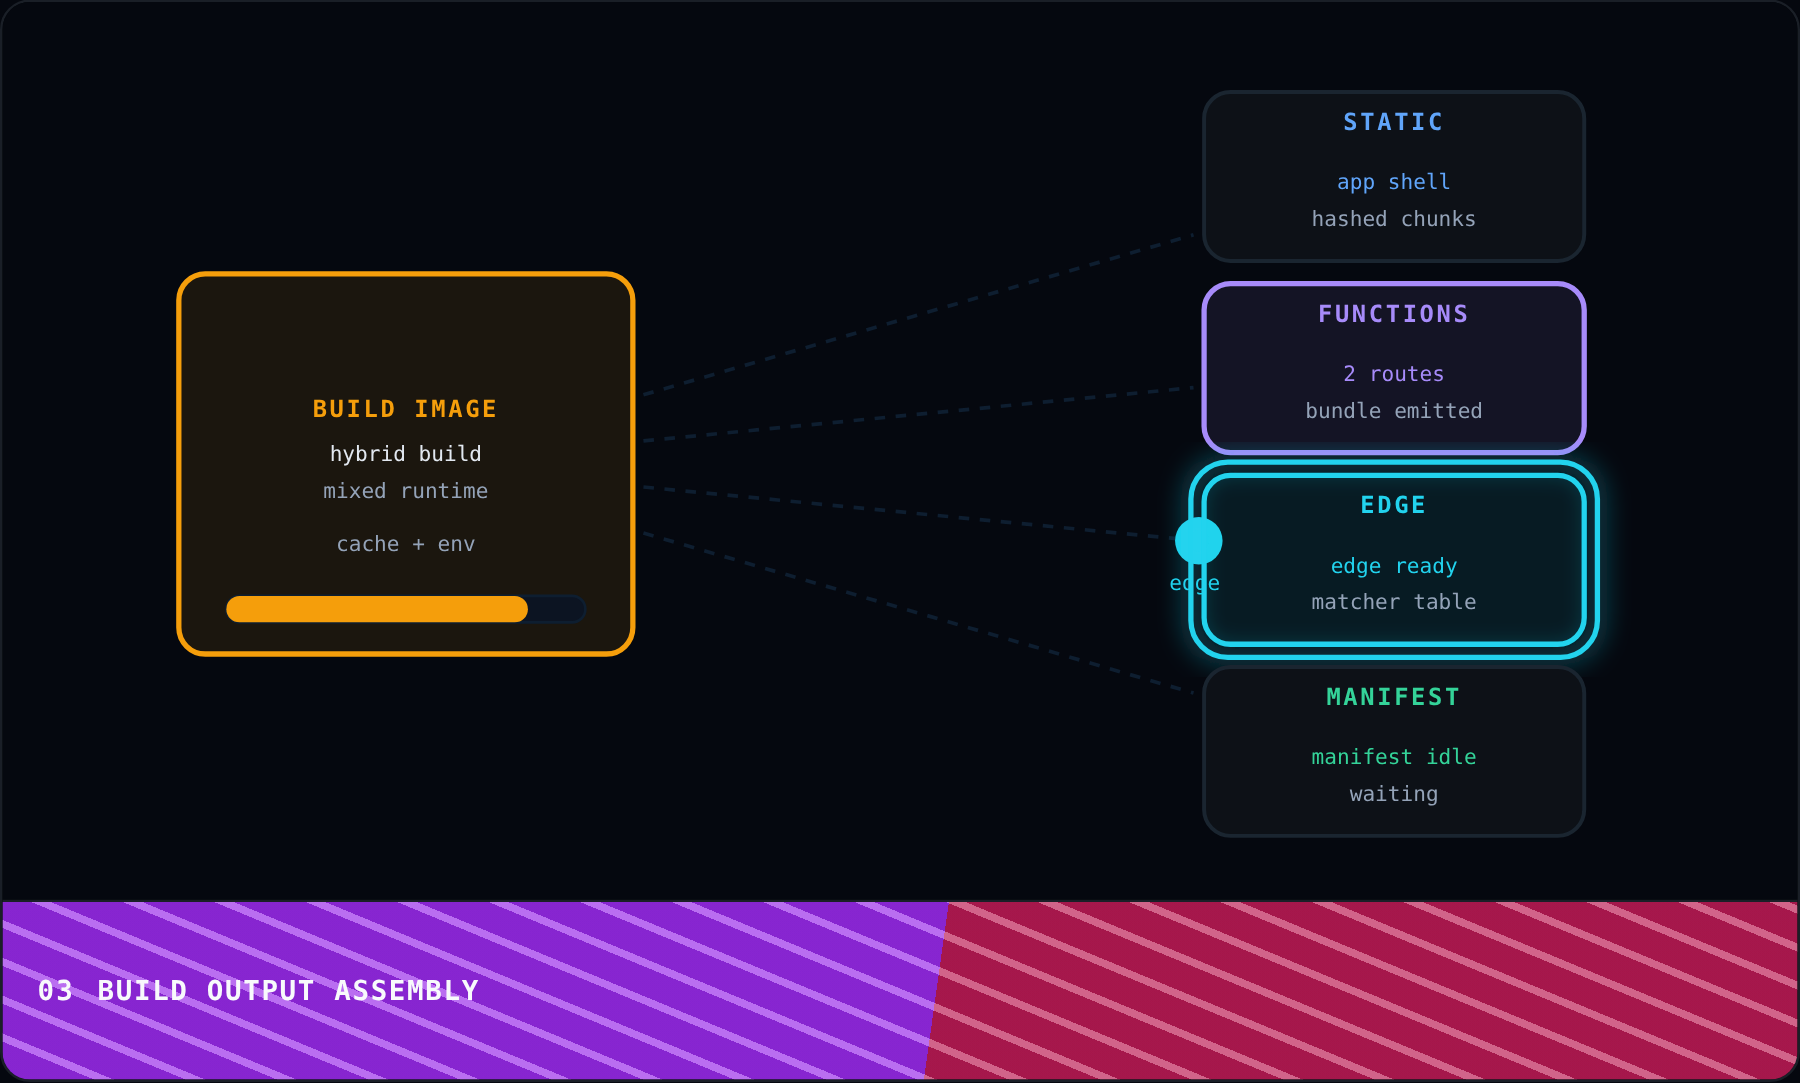Click the 'bundle emitted' text
This screenshot has height=1083, width=1800.
1394,411
